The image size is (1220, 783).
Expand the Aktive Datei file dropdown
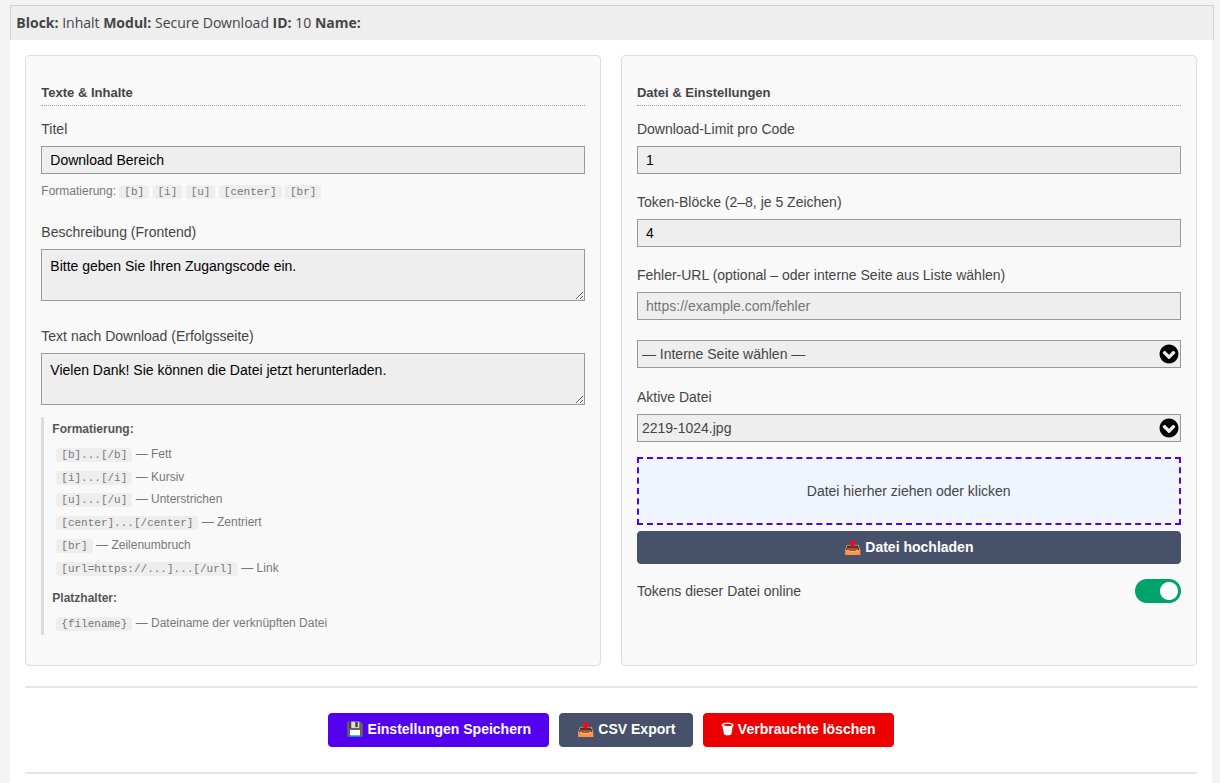click(908, 428)
